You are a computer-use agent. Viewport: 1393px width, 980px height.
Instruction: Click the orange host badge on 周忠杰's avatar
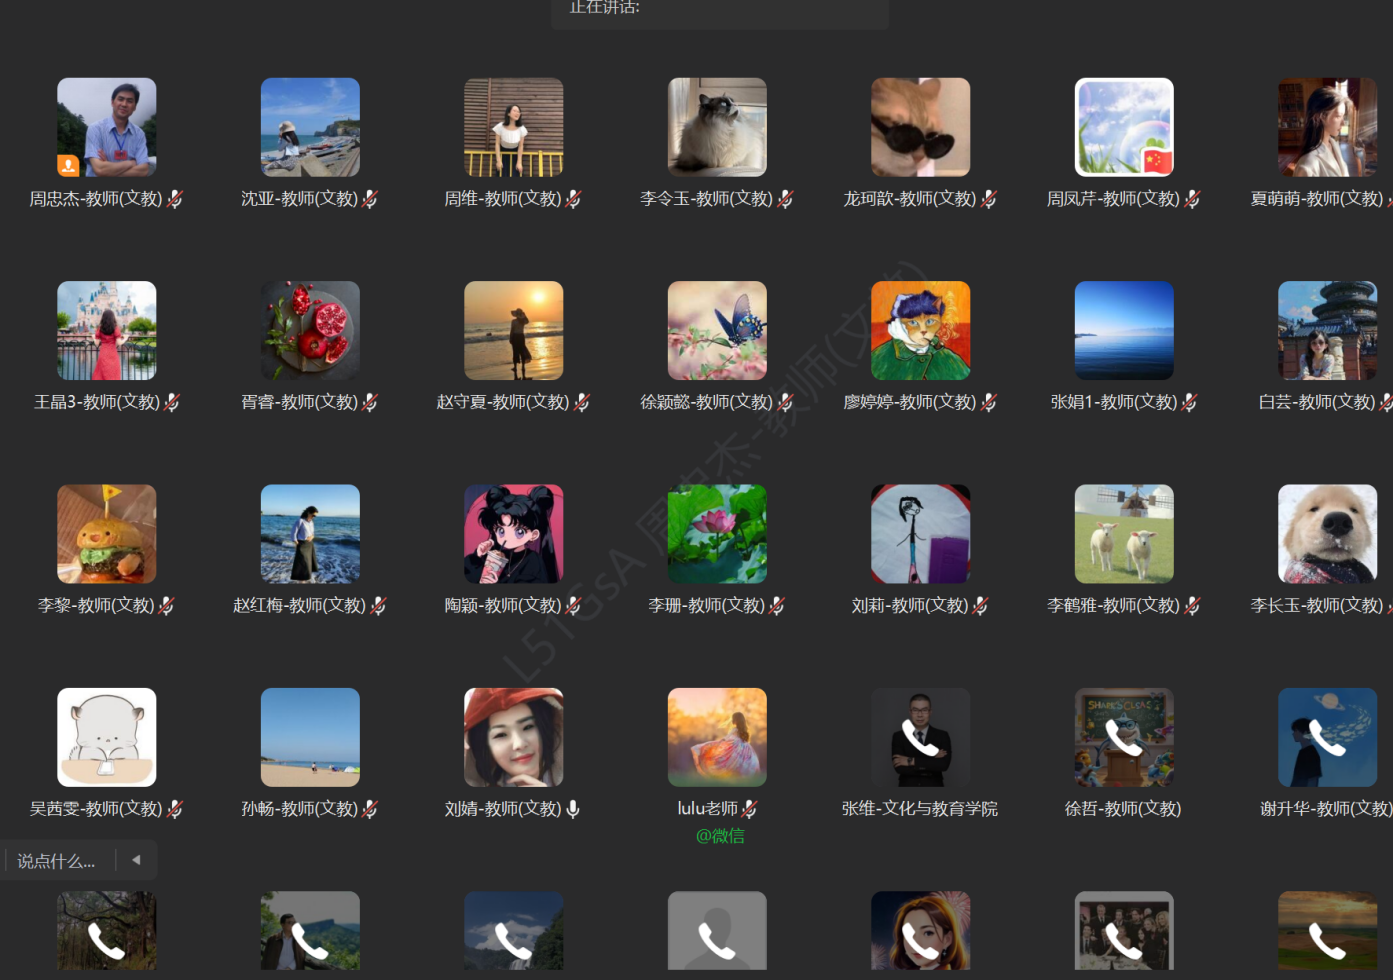point(68,165)
